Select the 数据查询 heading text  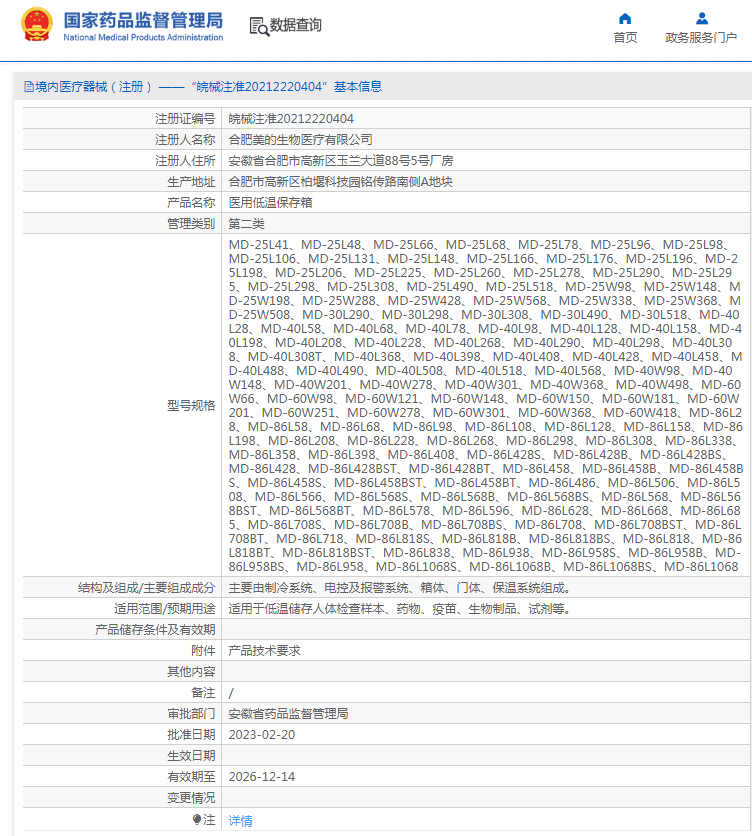295,25
